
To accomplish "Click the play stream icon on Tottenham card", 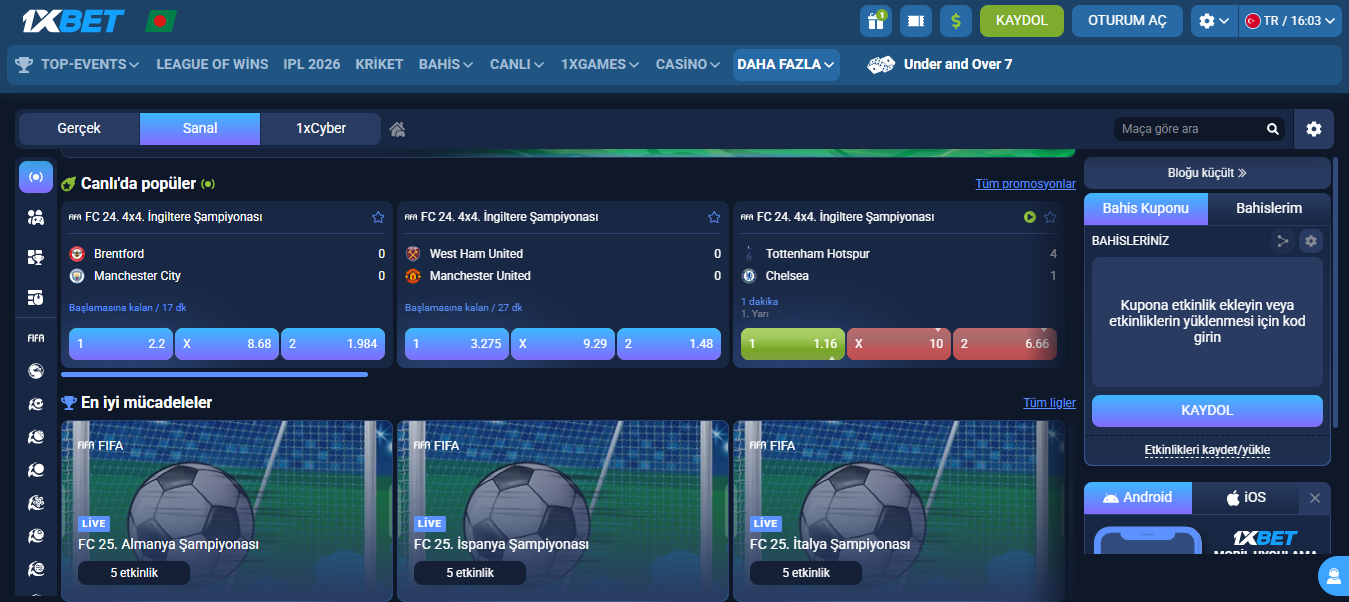I will [1030, 217].
